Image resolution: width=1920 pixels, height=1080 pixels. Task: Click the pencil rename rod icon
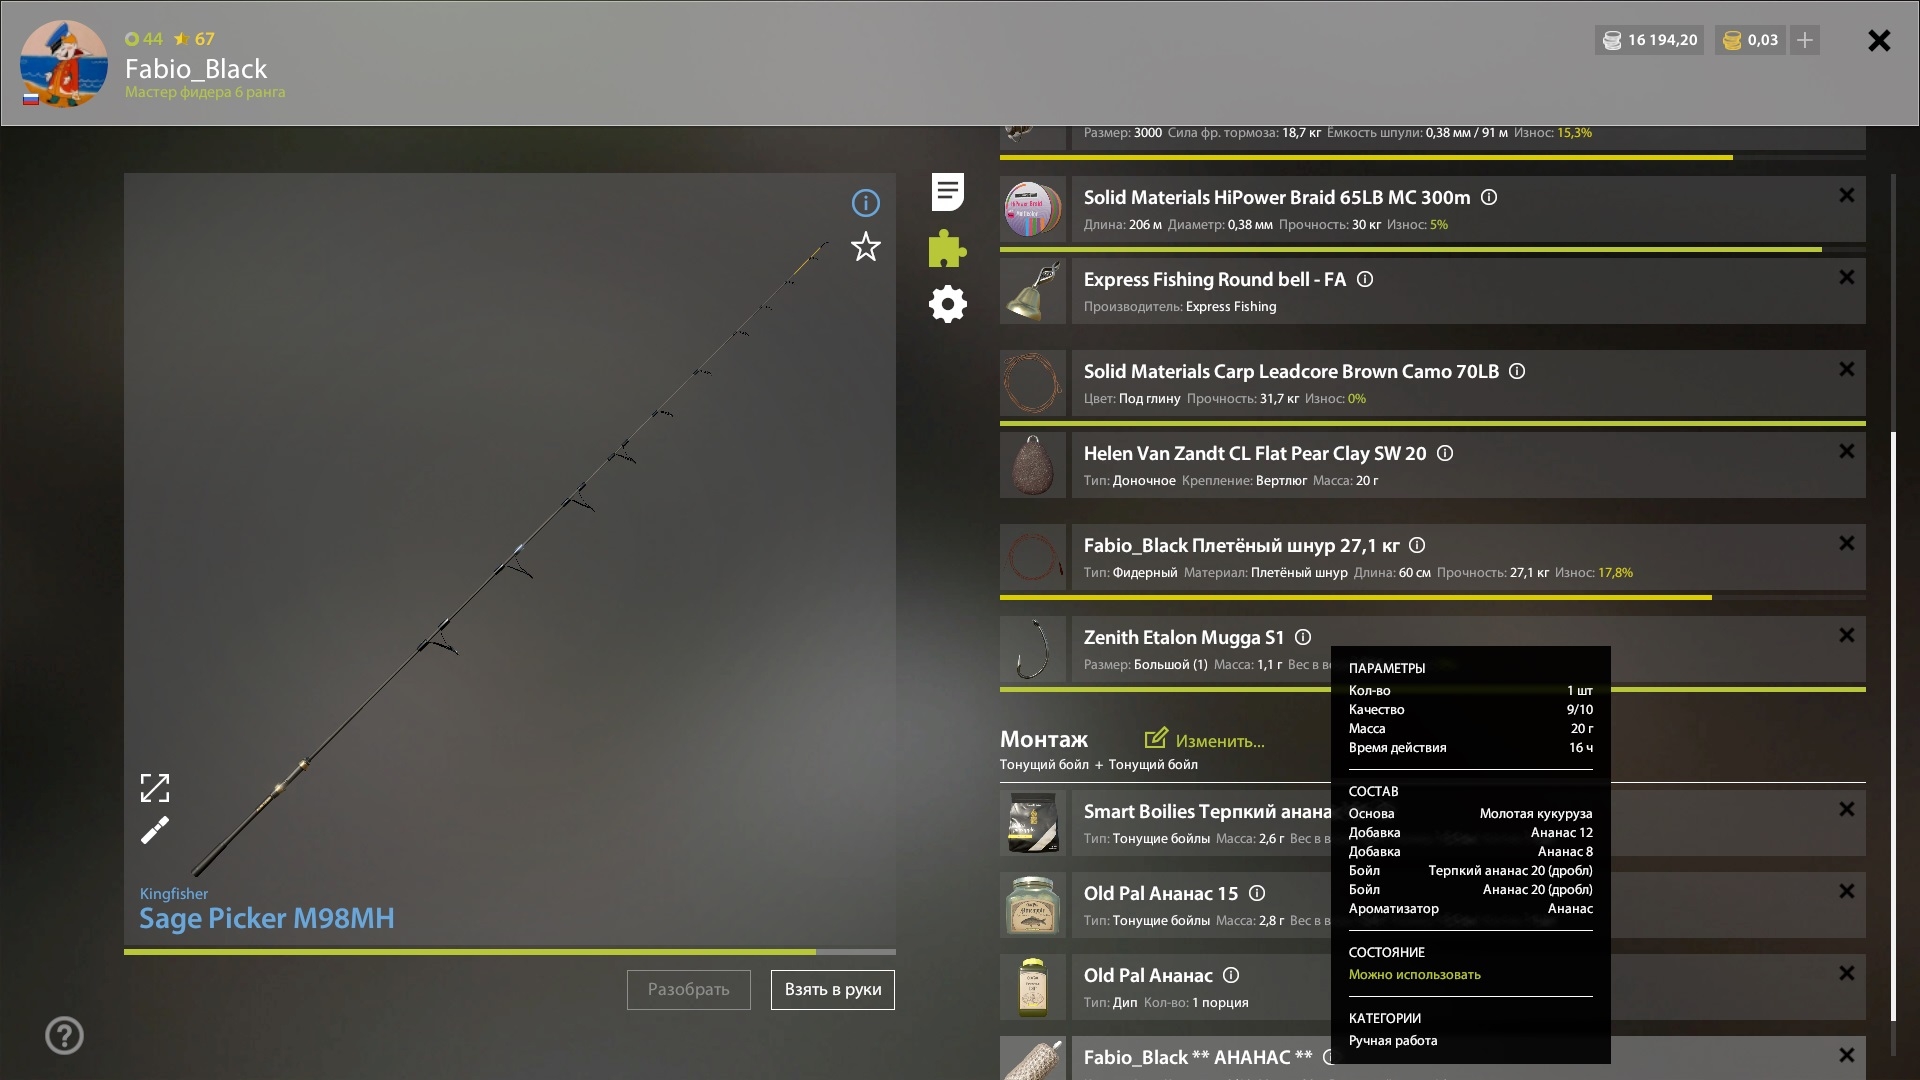[155, 830]
